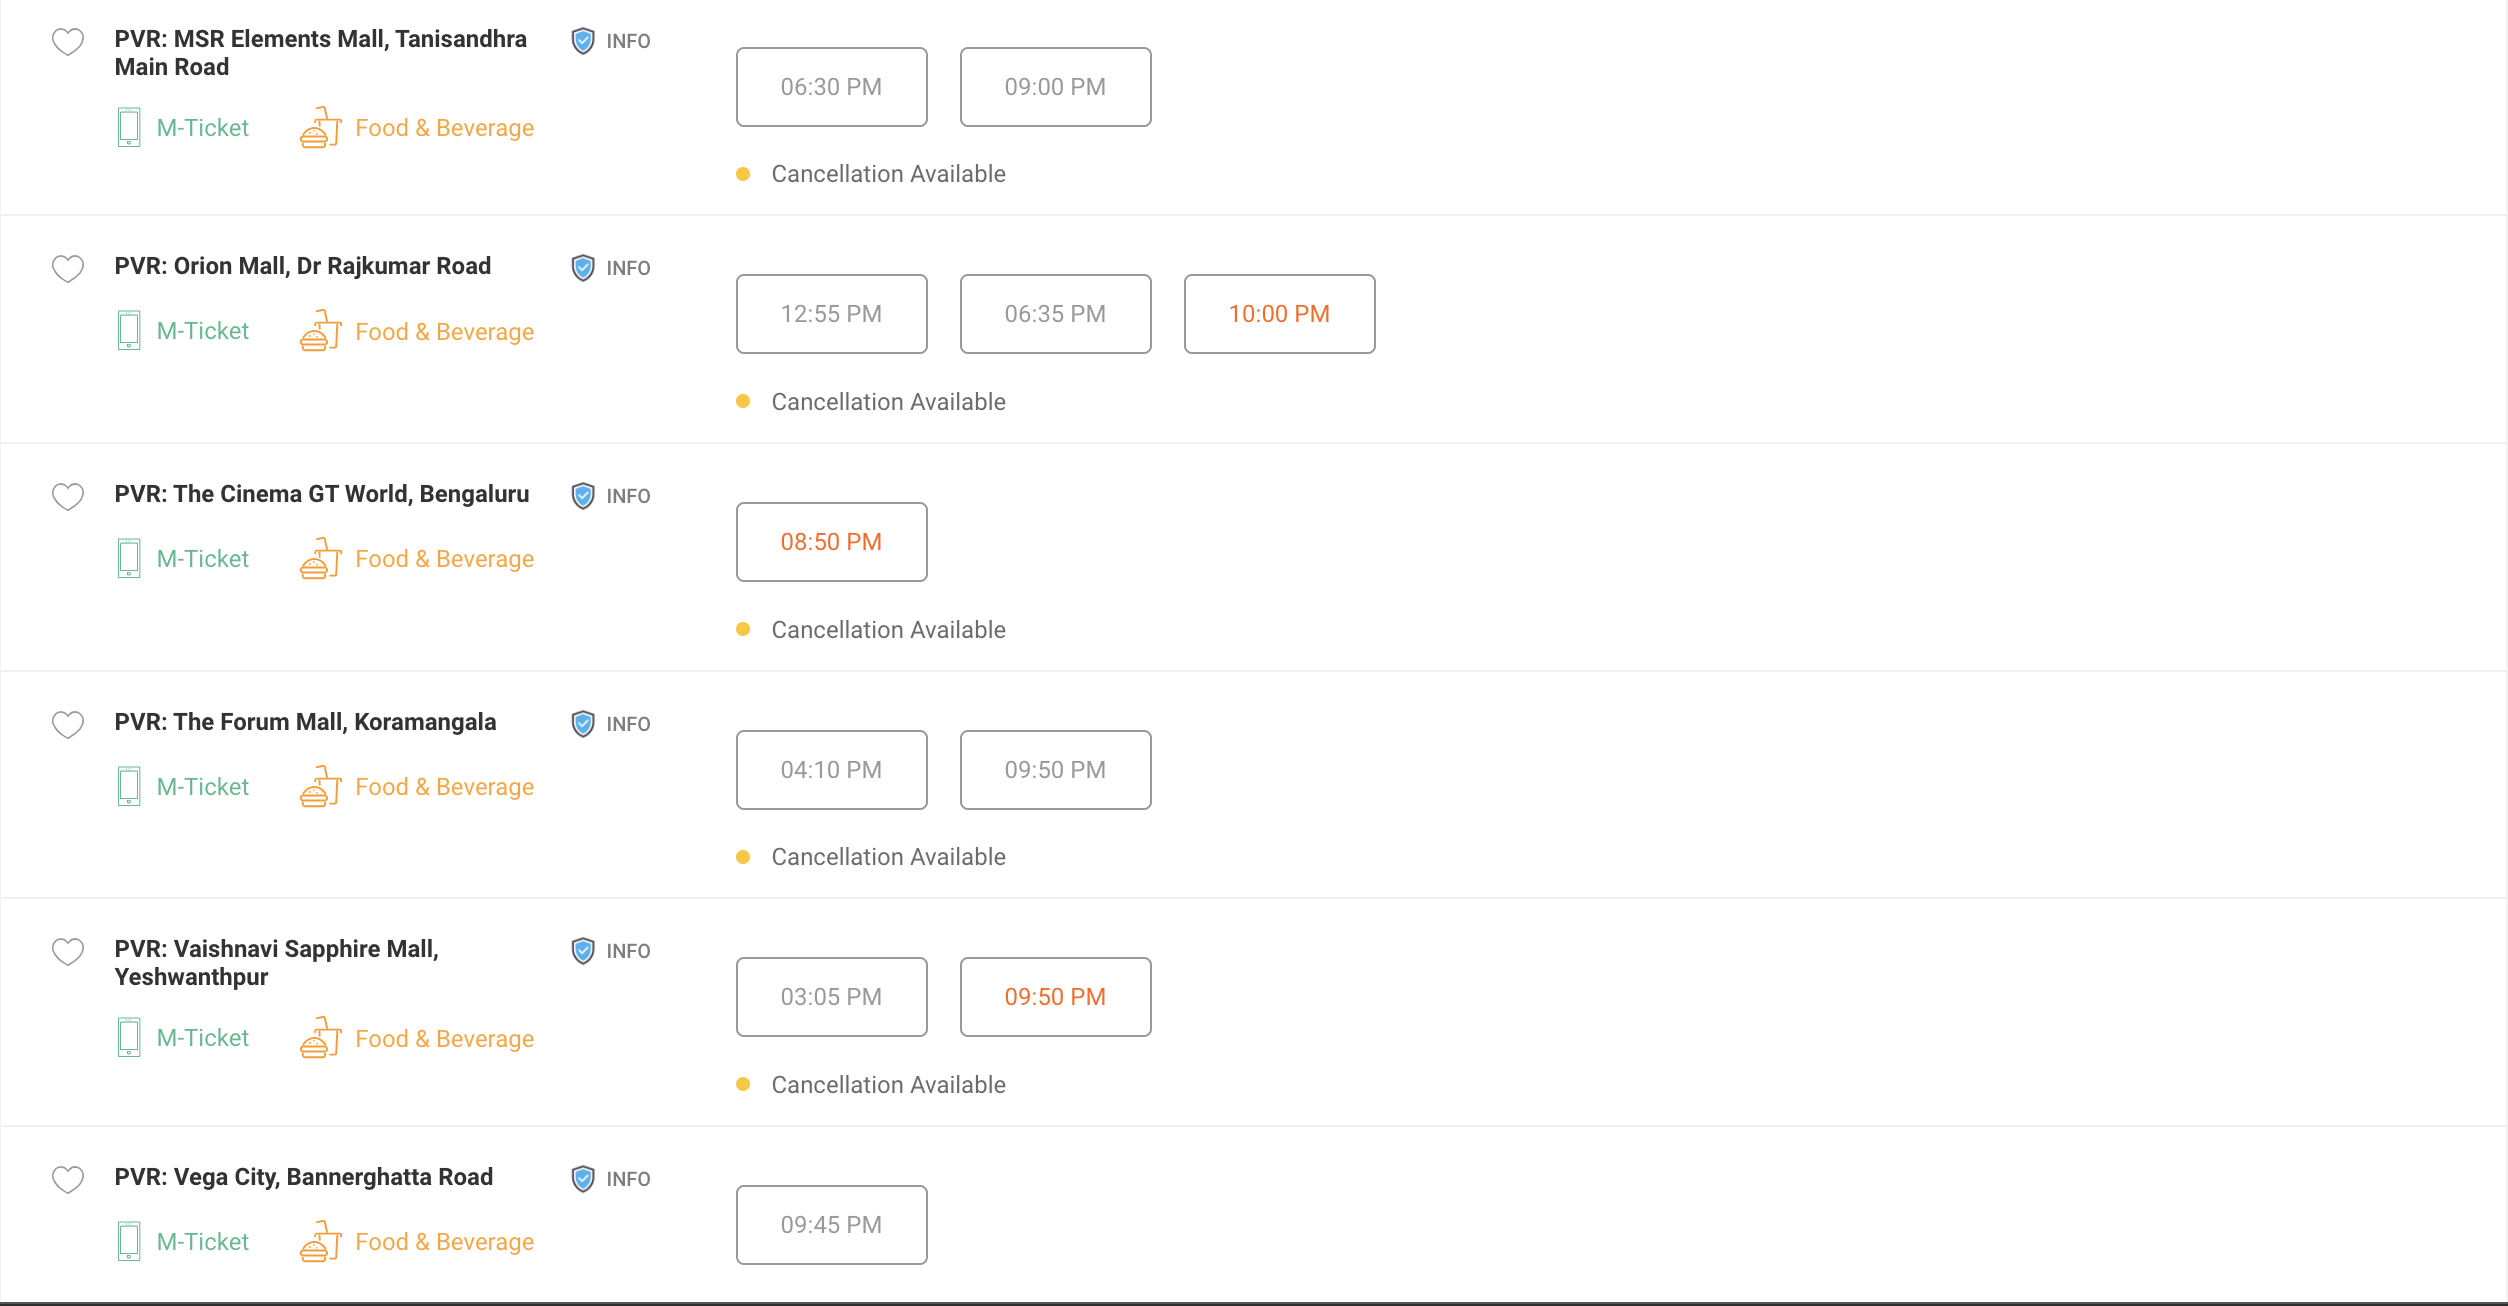Choose 09:45 PM showtime at Vega City
This screenshot has width=2508, height=1306.
(x=831, y=1225)
